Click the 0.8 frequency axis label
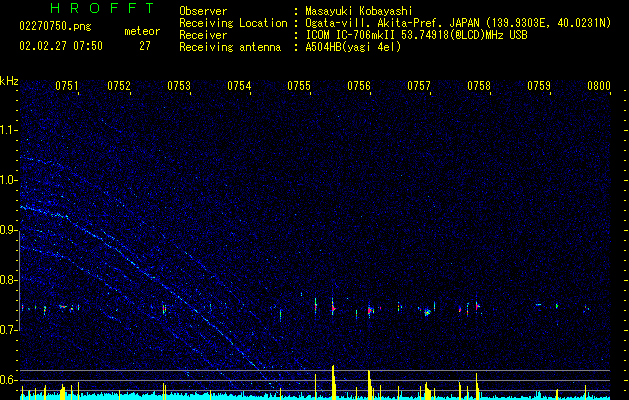The image size is (629, 400). tap(9, 280)
